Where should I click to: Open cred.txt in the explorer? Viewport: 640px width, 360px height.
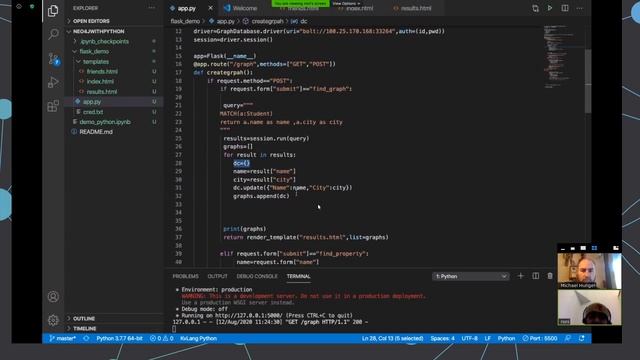coord(93,112)
